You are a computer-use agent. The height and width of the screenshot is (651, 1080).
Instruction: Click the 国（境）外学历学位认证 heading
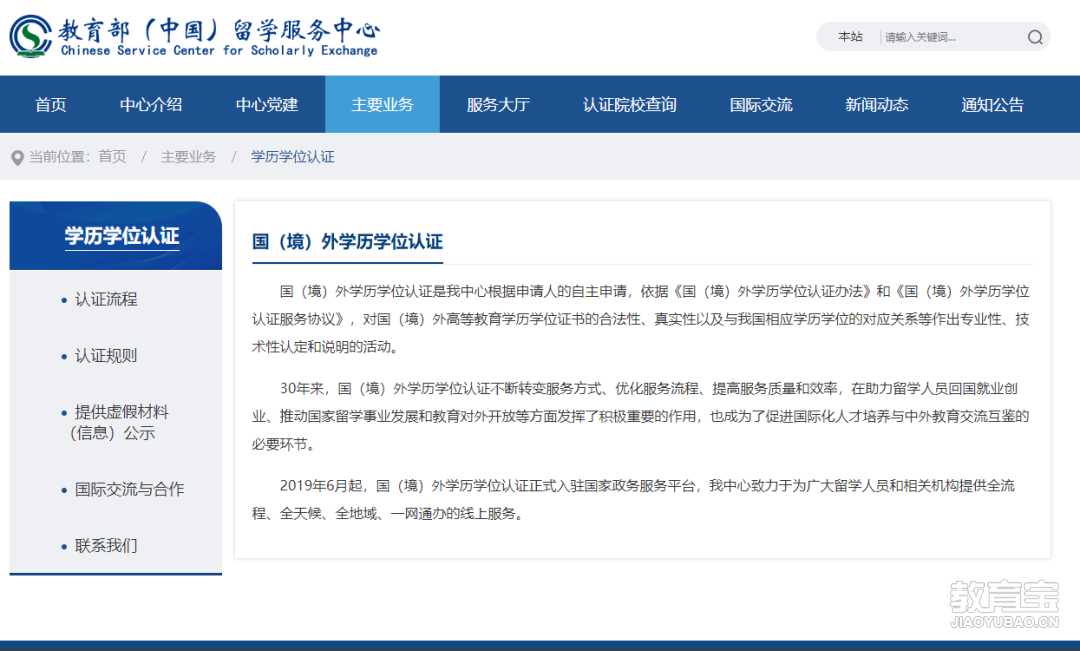coord(347,242)
